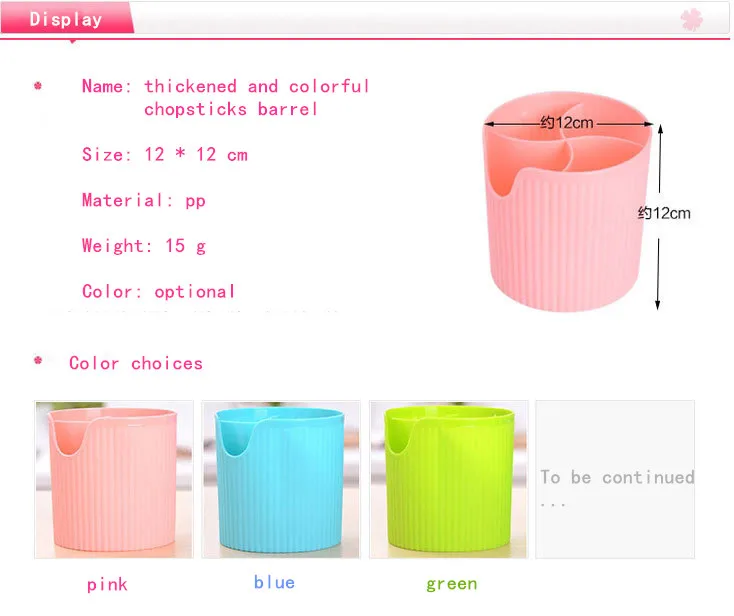This screenshot has height=616, width=734.
Task: Click the Weight: 15 g text
Action: (x=144, y=246)
